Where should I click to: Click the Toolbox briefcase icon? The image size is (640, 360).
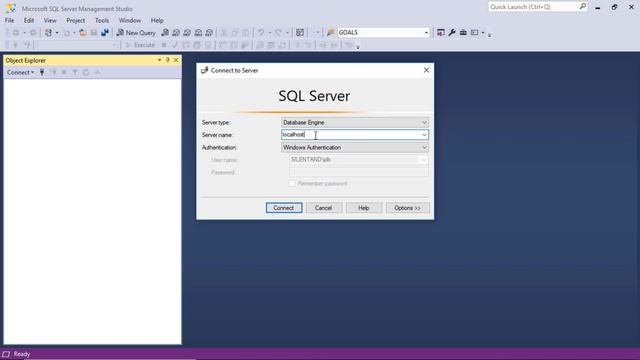[463, 33]
